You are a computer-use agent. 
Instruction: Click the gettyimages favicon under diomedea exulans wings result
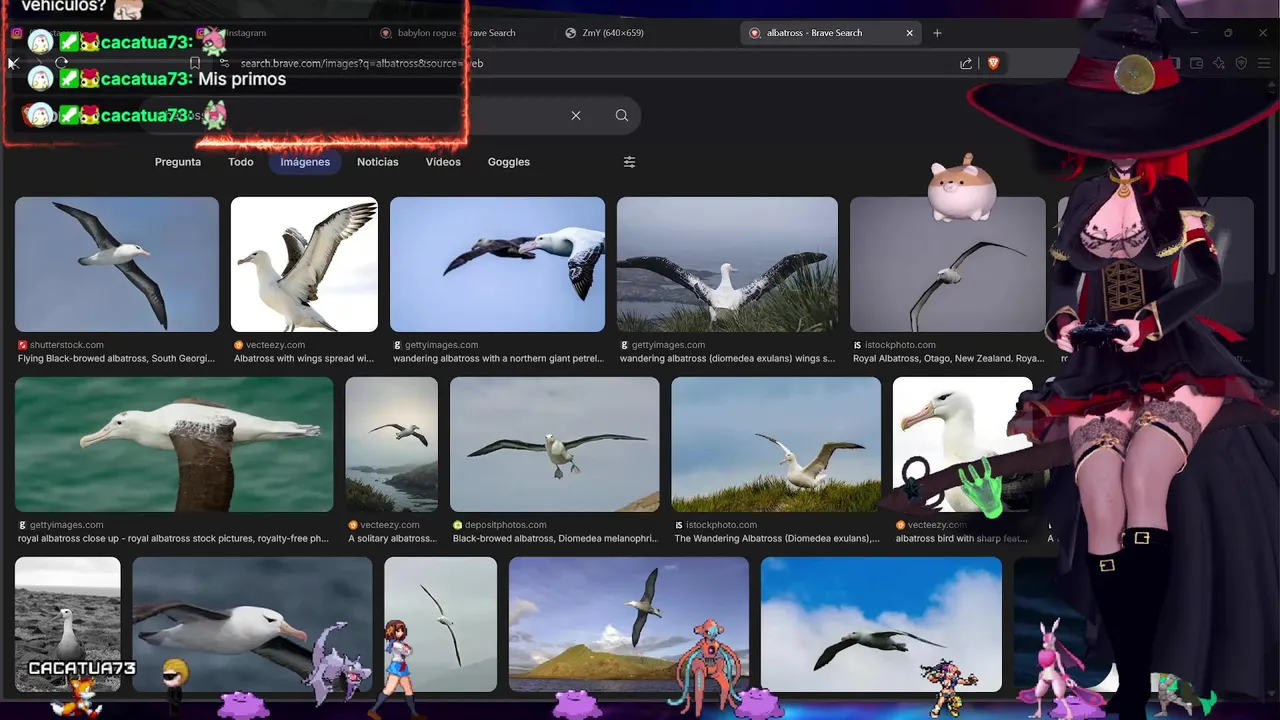coord(625,345)
